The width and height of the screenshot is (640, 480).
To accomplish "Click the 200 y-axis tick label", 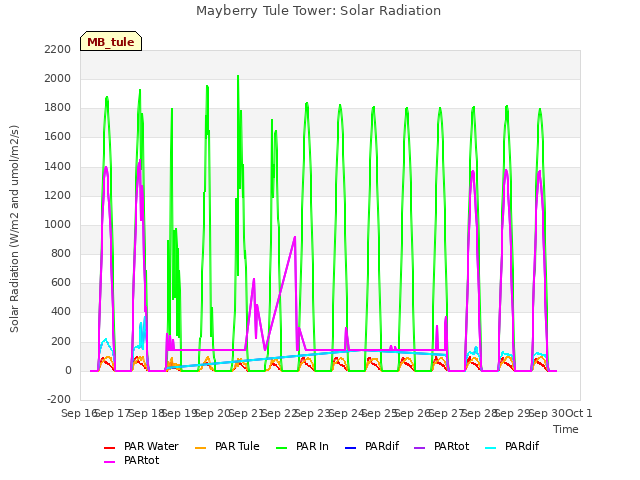I will (x=61, y=342).
